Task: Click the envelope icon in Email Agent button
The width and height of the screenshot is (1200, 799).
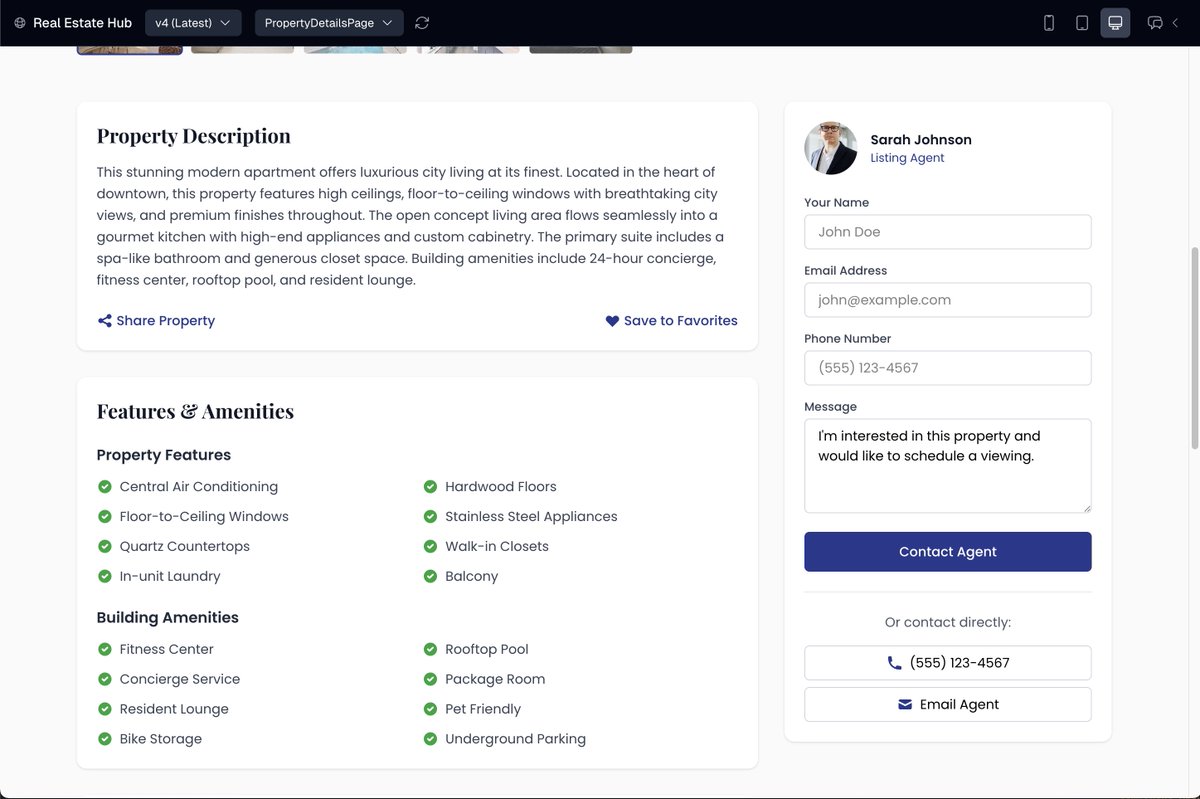Action: [905, 704]
